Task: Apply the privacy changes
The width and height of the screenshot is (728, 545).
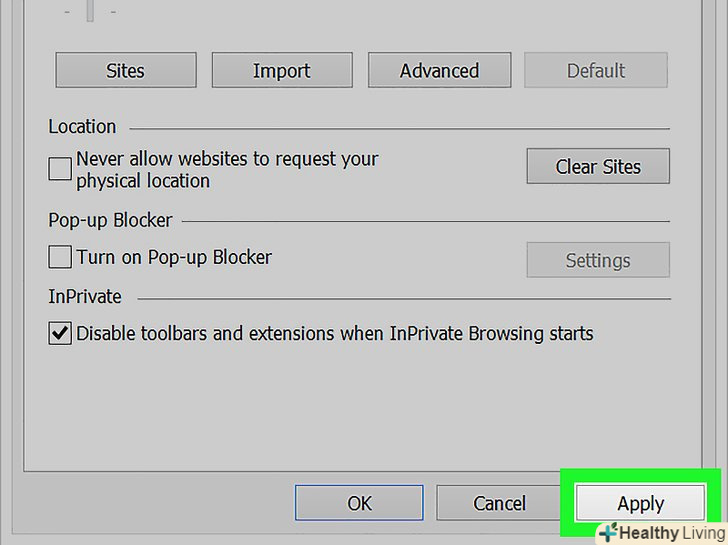Action: pyautogui.click(x=640, y=504)
